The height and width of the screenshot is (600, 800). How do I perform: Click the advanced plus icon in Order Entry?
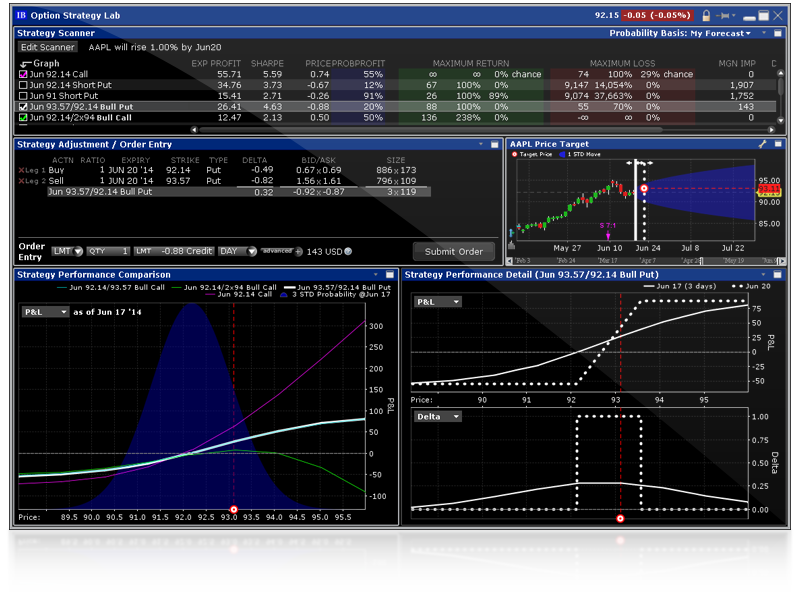298,252
